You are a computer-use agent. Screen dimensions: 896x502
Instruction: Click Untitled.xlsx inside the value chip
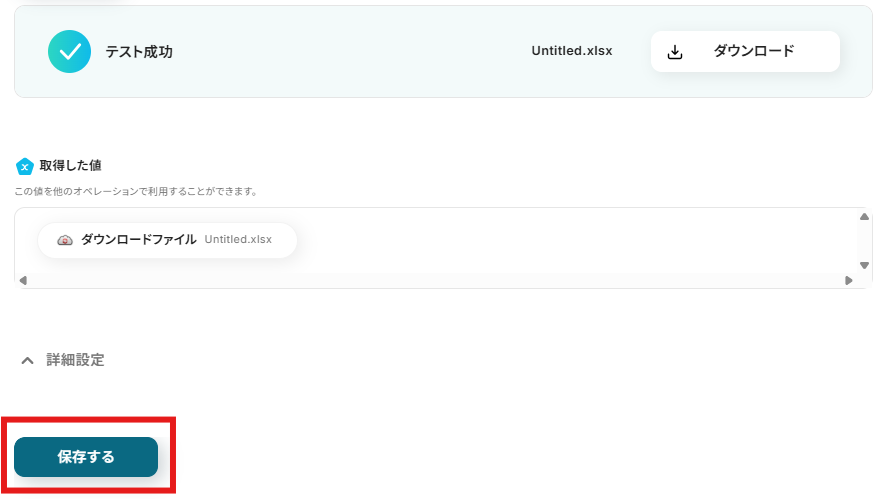coord(237,240)
